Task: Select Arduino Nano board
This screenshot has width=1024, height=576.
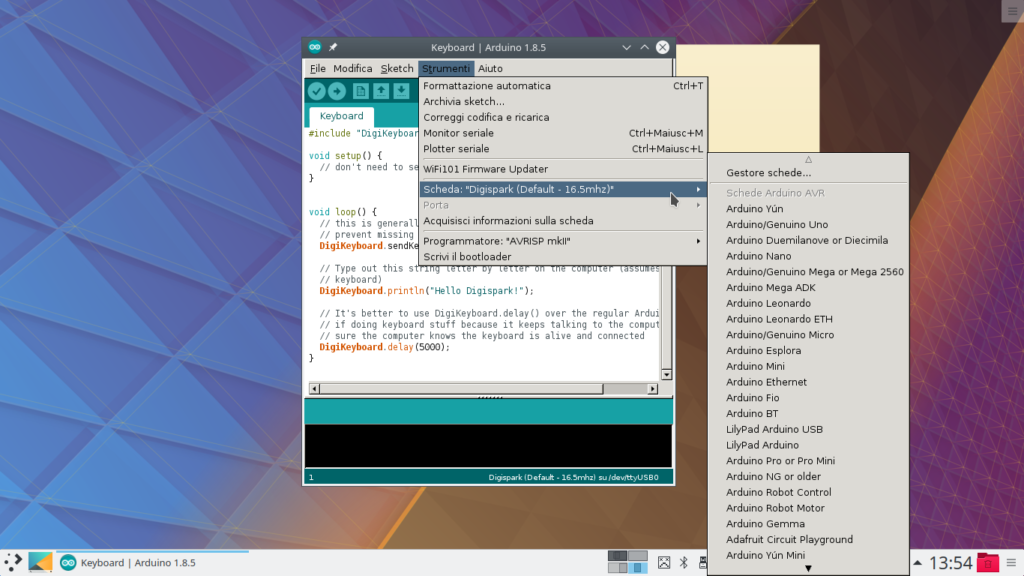Action: 808,256
